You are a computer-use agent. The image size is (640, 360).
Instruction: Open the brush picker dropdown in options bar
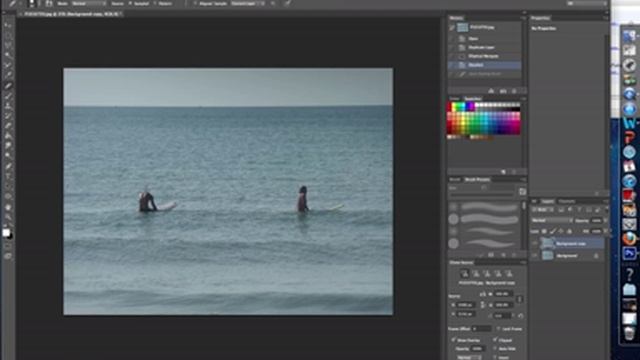coord(32,4)
